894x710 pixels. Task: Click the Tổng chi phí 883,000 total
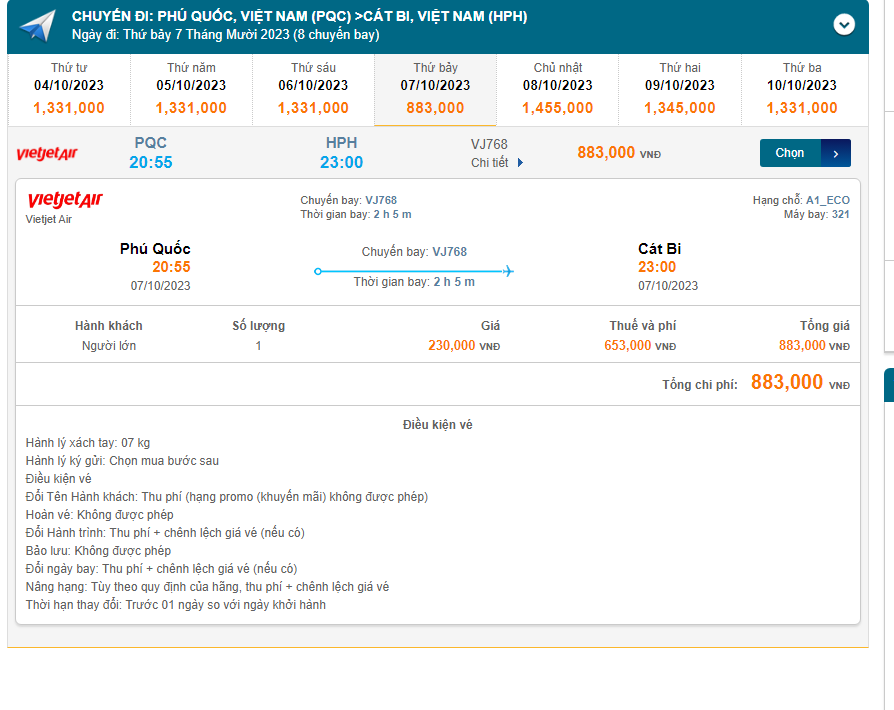click(787, 383)
